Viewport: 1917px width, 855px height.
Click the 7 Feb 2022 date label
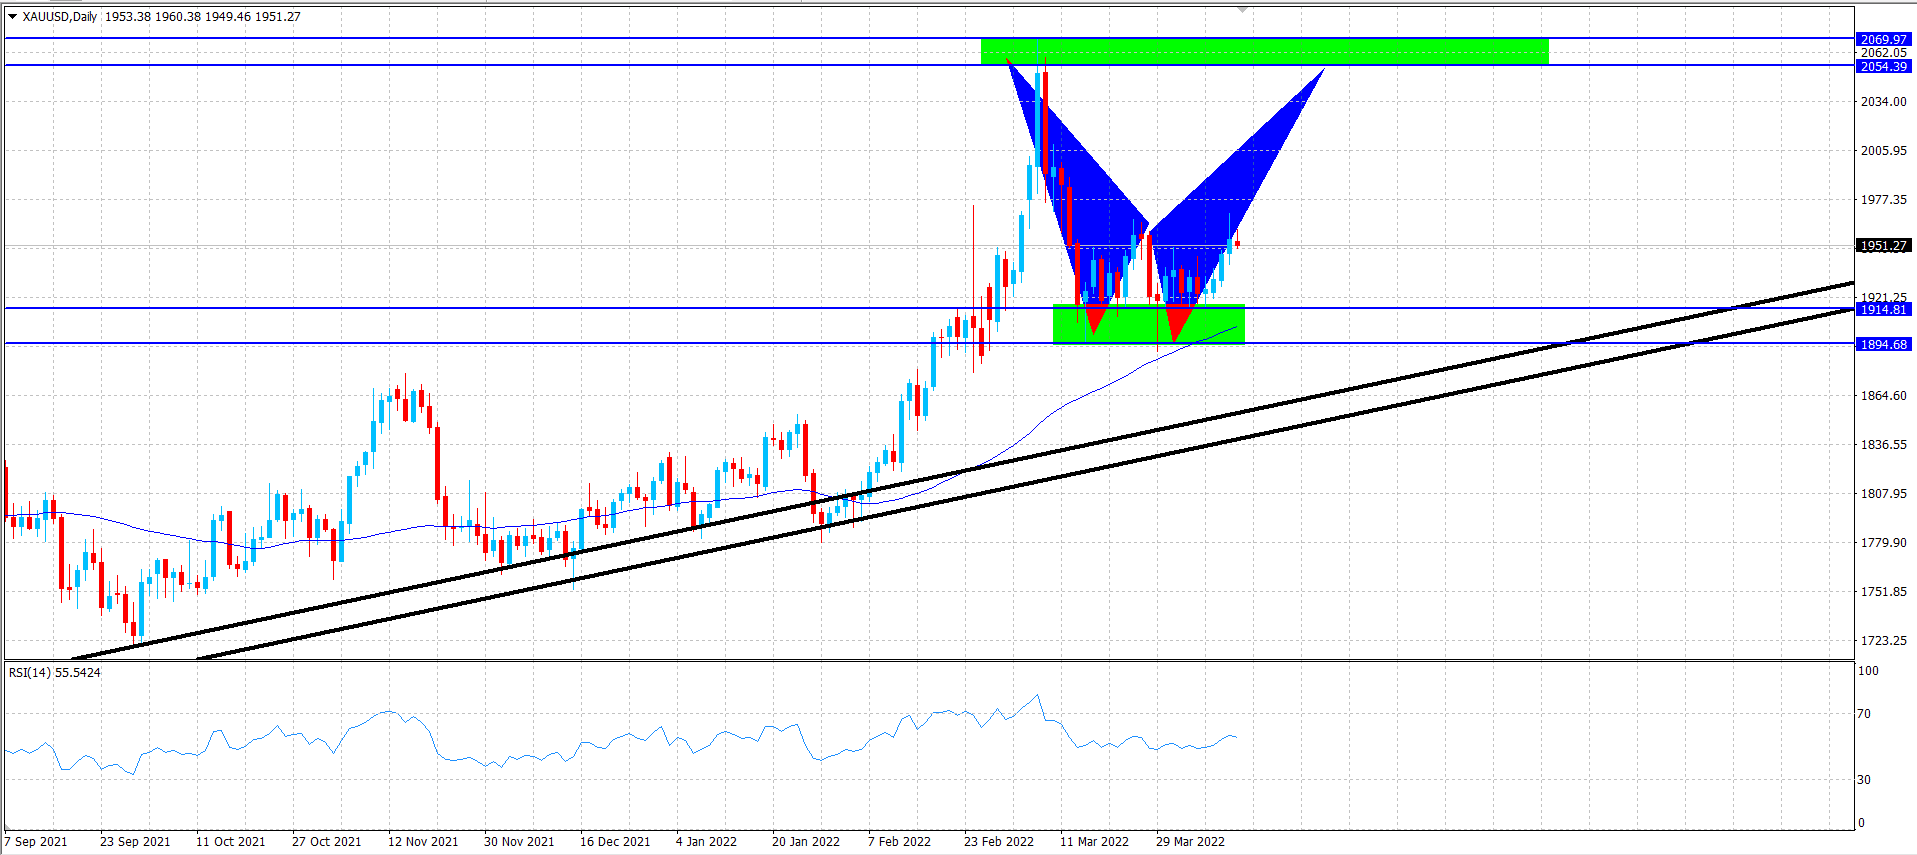coord(899,841)
